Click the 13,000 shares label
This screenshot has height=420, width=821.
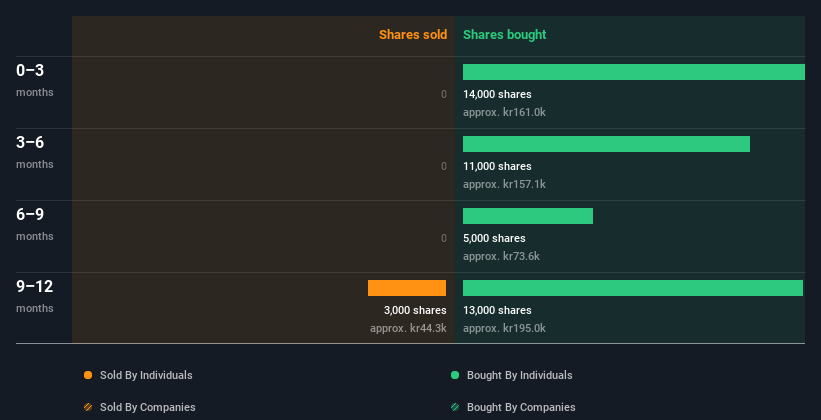(x=497, y=310)
